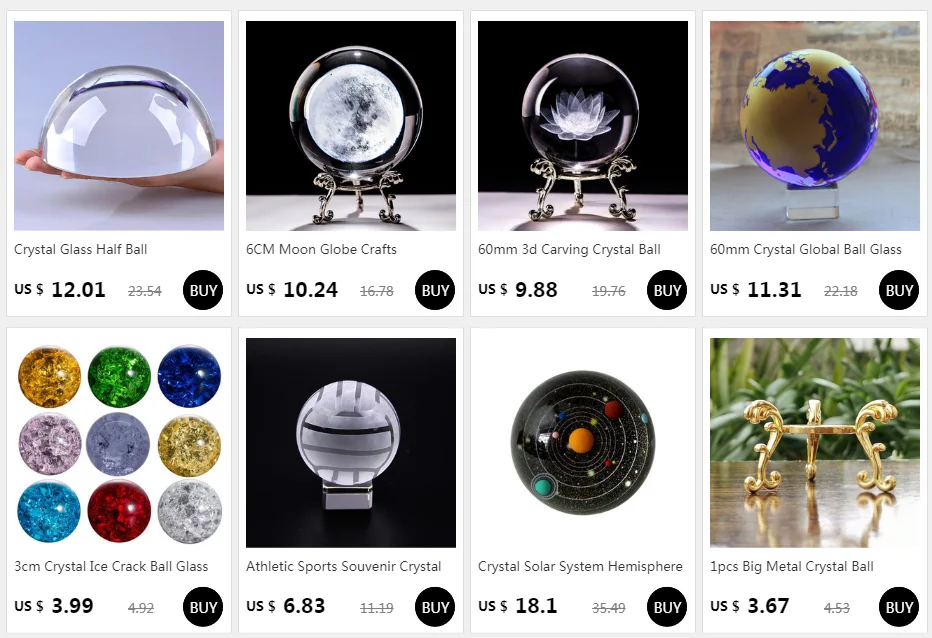Screen dimensions: 932x638
Task: Open the Crystal Solar System Hemisphere title link
Action: [580, 567]
